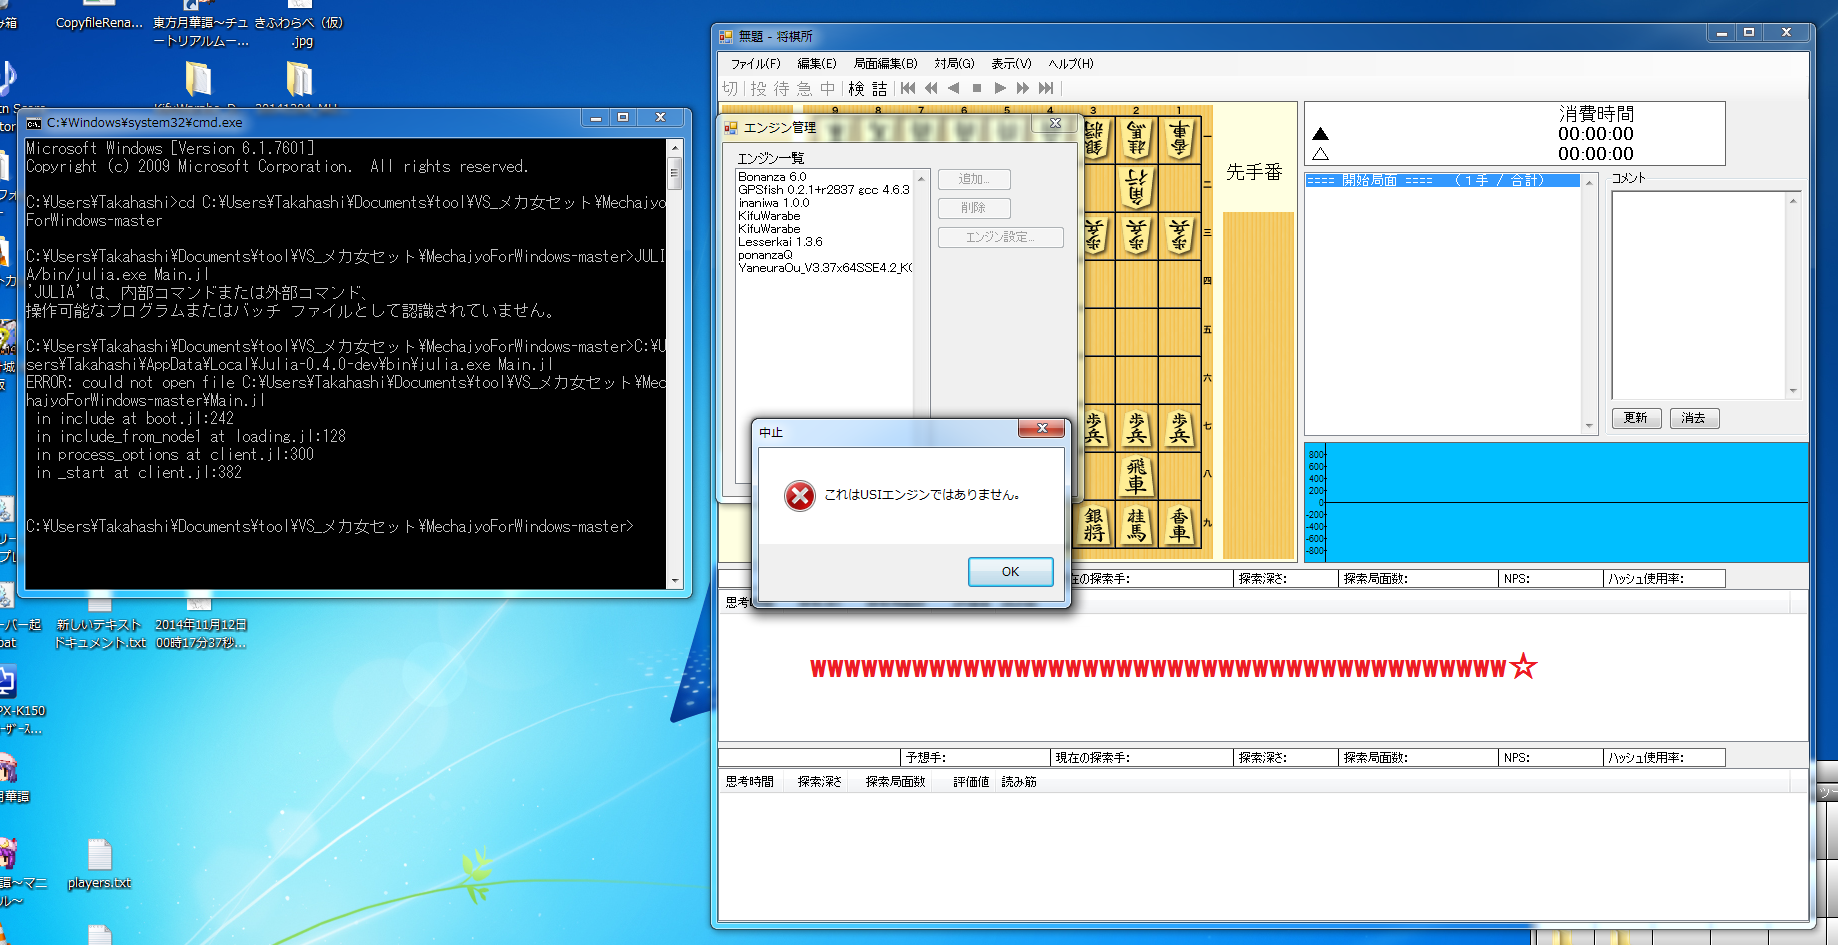Click the 削除 button in エンジン管理
Image resolution: width=1838 pixels, height=945 pixels.
[x=974, y=208]
